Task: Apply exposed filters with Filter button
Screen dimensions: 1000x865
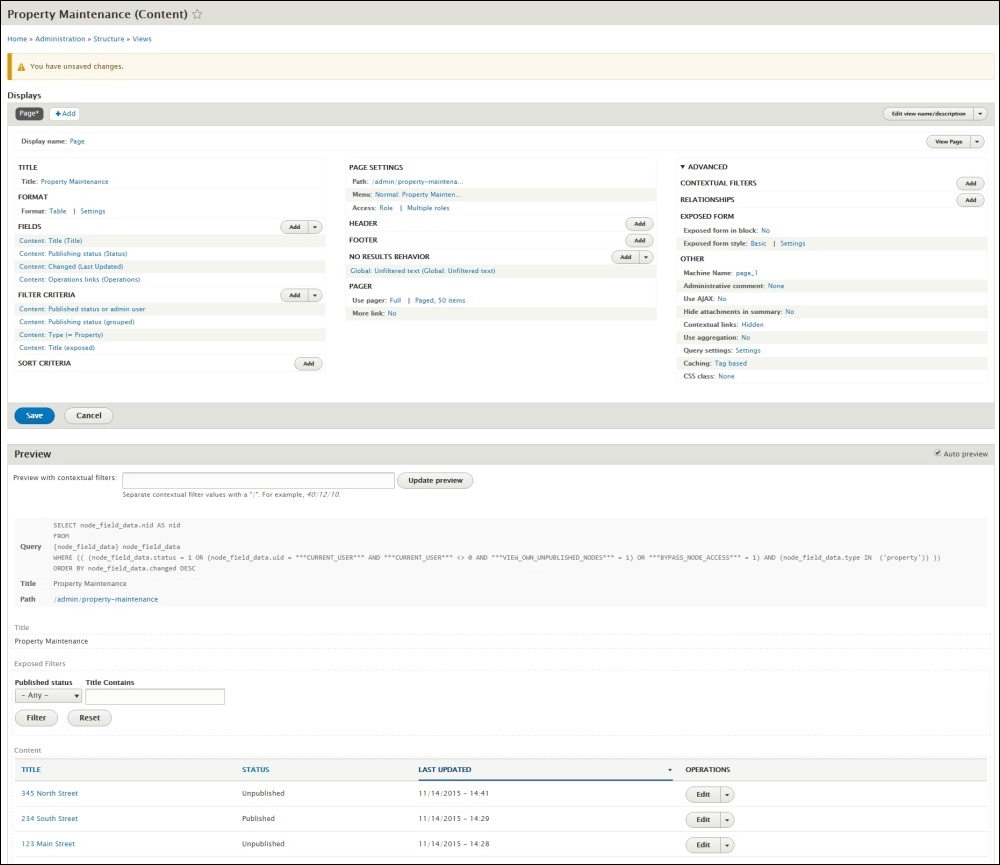Action: pyautogui.click(x=36, y=718)
